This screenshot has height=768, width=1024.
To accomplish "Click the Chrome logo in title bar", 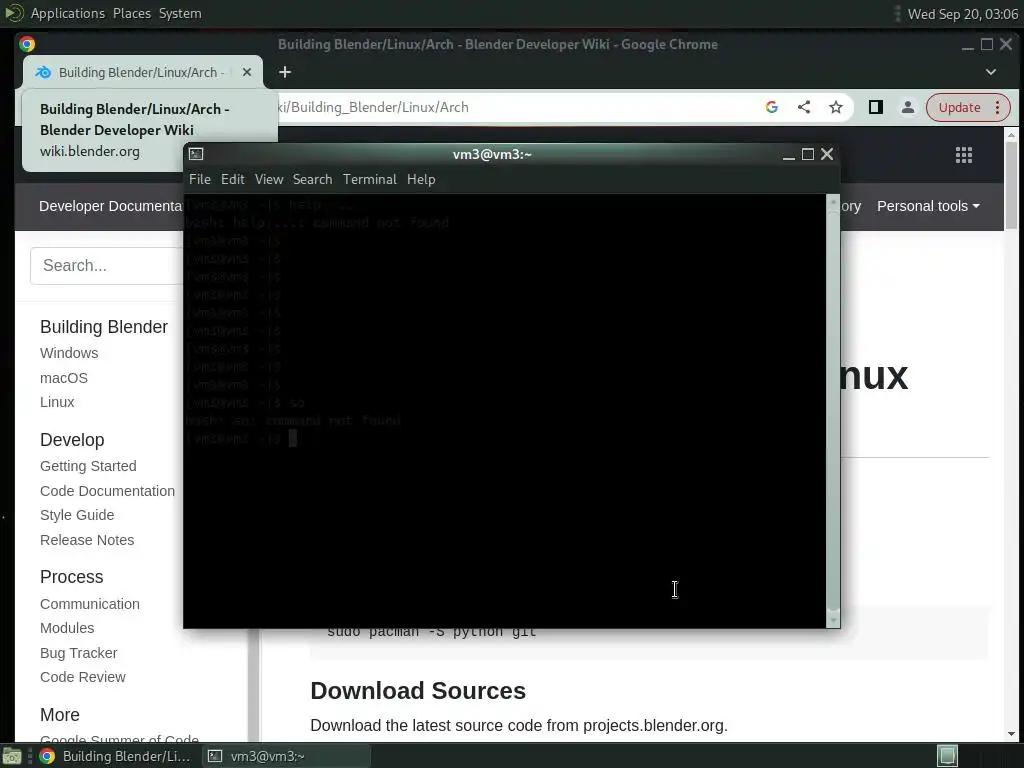I will (x=27, y=44).
